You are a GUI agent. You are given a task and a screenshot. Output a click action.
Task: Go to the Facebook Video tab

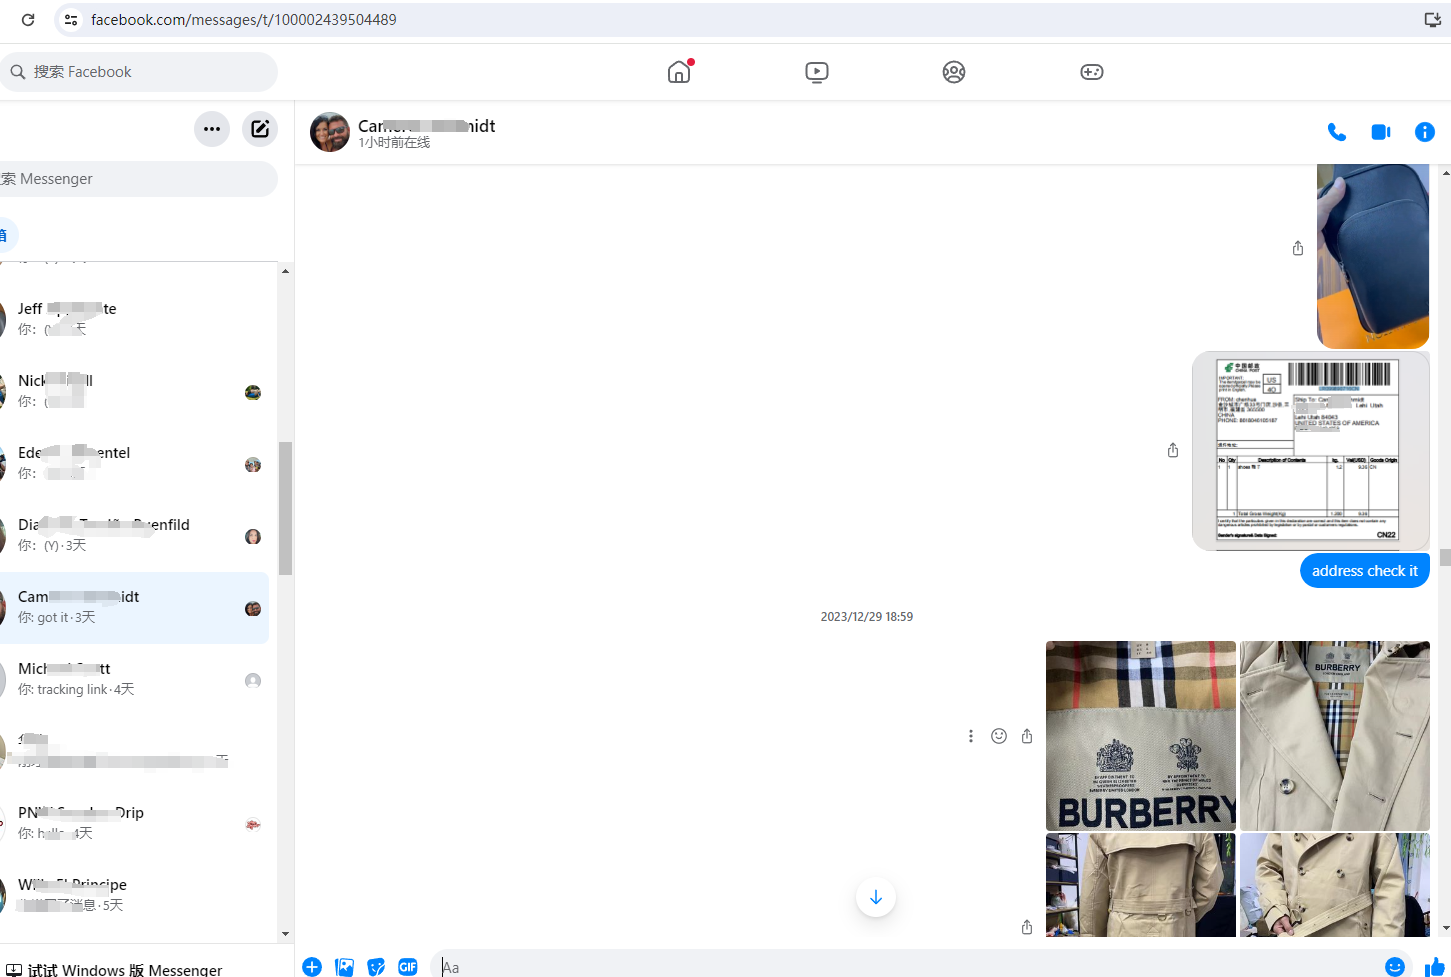[x=816, y=72]
